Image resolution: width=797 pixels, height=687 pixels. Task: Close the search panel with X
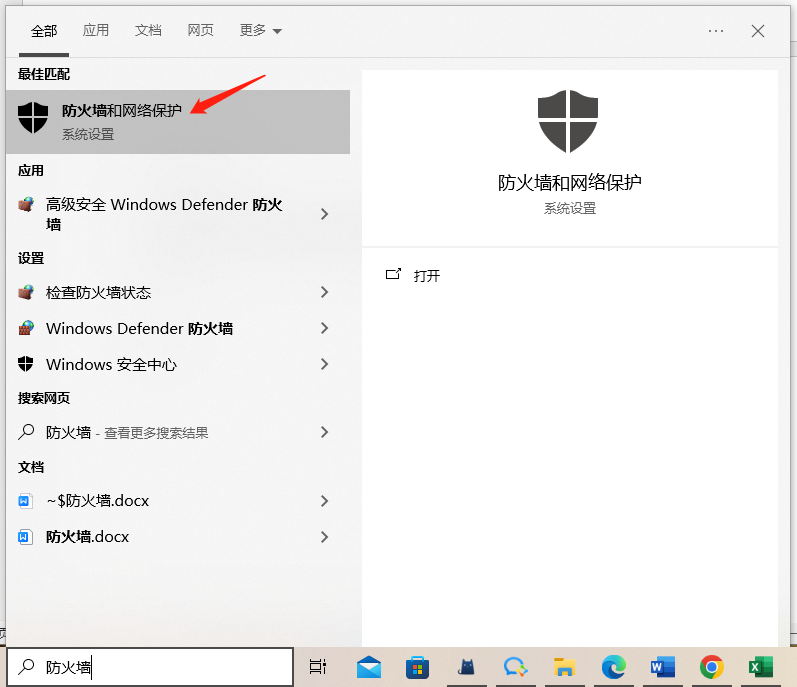[758, 31]
